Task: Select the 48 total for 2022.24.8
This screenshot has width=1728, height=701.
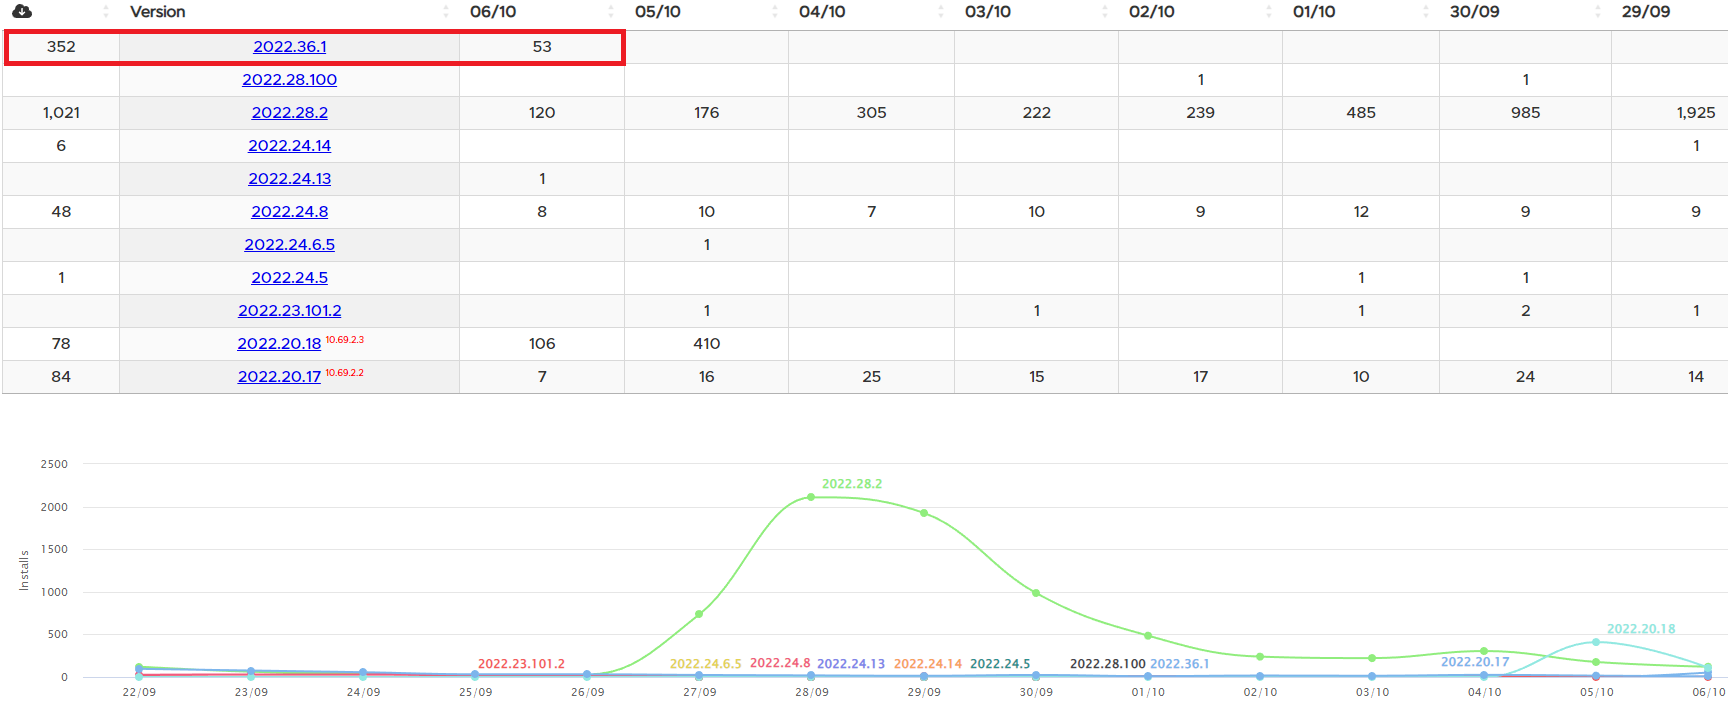Action: pos(61,212)
